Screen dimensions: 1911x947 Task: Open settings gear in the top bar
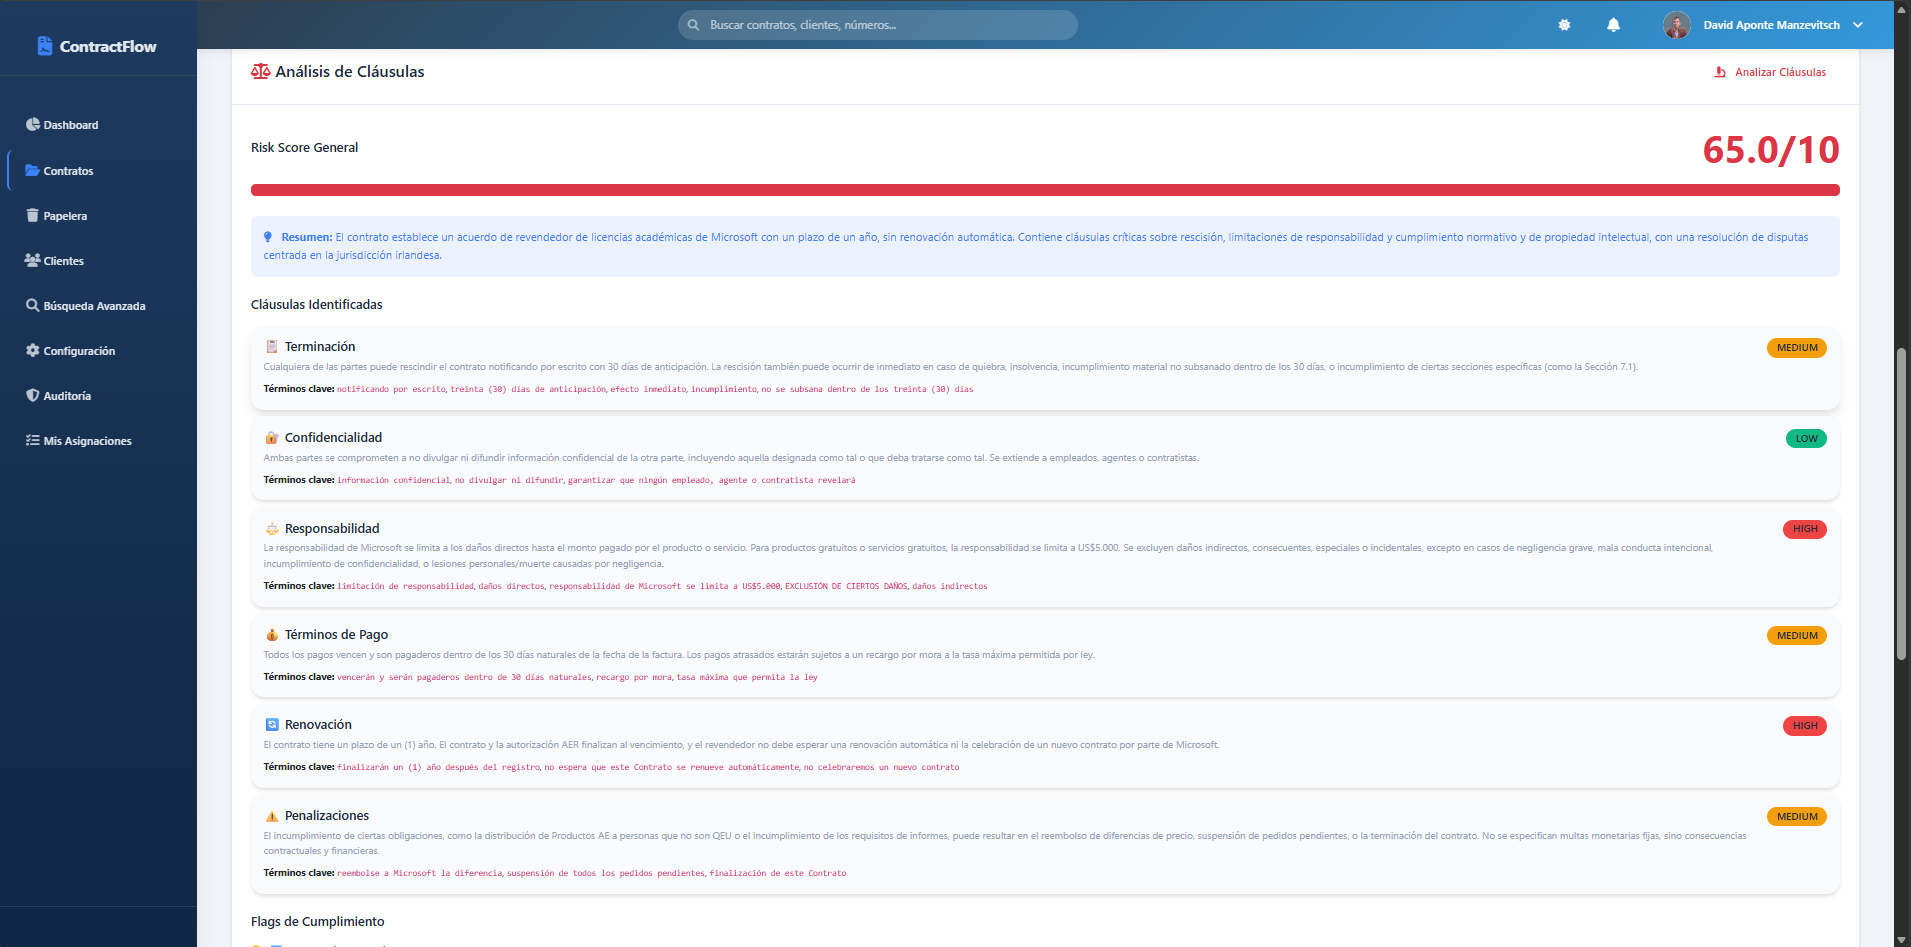tap(1564, 25)
